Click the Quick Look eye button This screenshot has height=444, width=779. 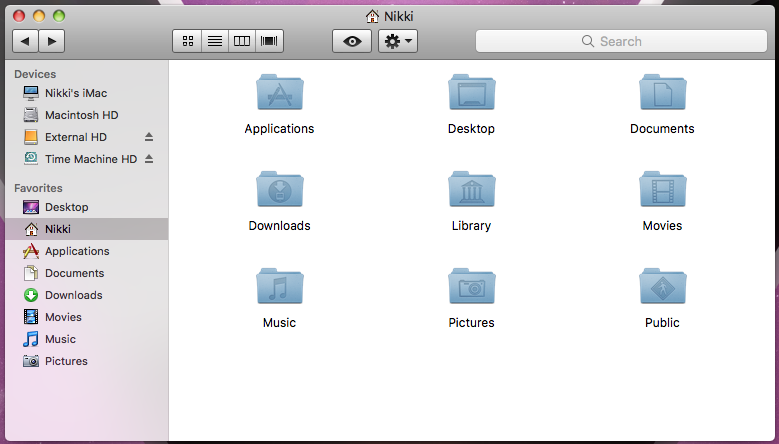click(352, 41)
